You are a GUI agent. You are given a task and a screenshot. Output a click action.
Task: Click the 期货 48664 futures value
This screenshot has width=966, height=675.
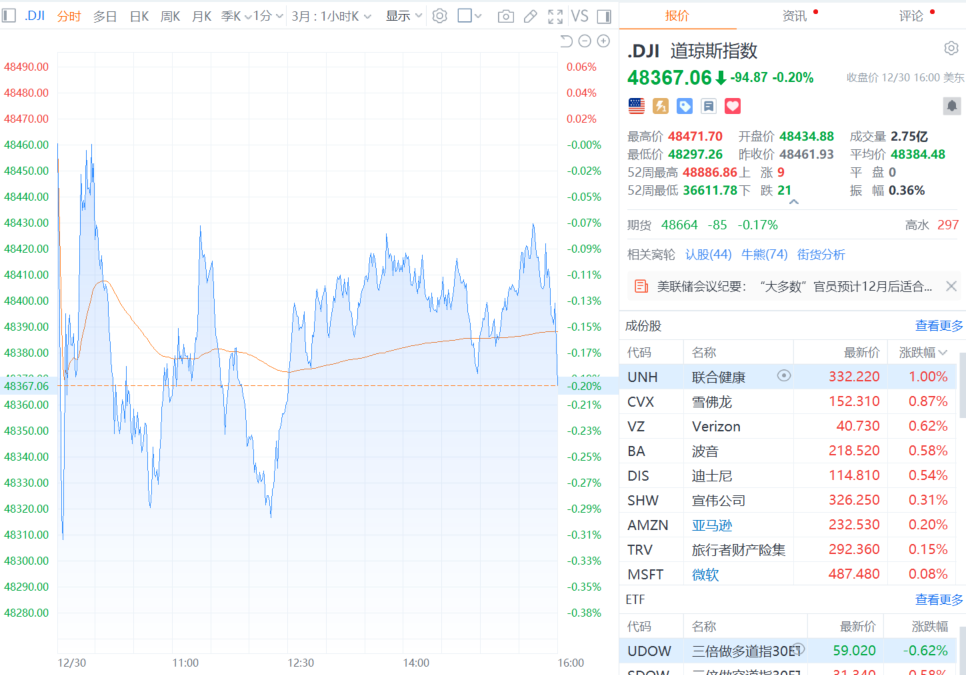(679, 225)
